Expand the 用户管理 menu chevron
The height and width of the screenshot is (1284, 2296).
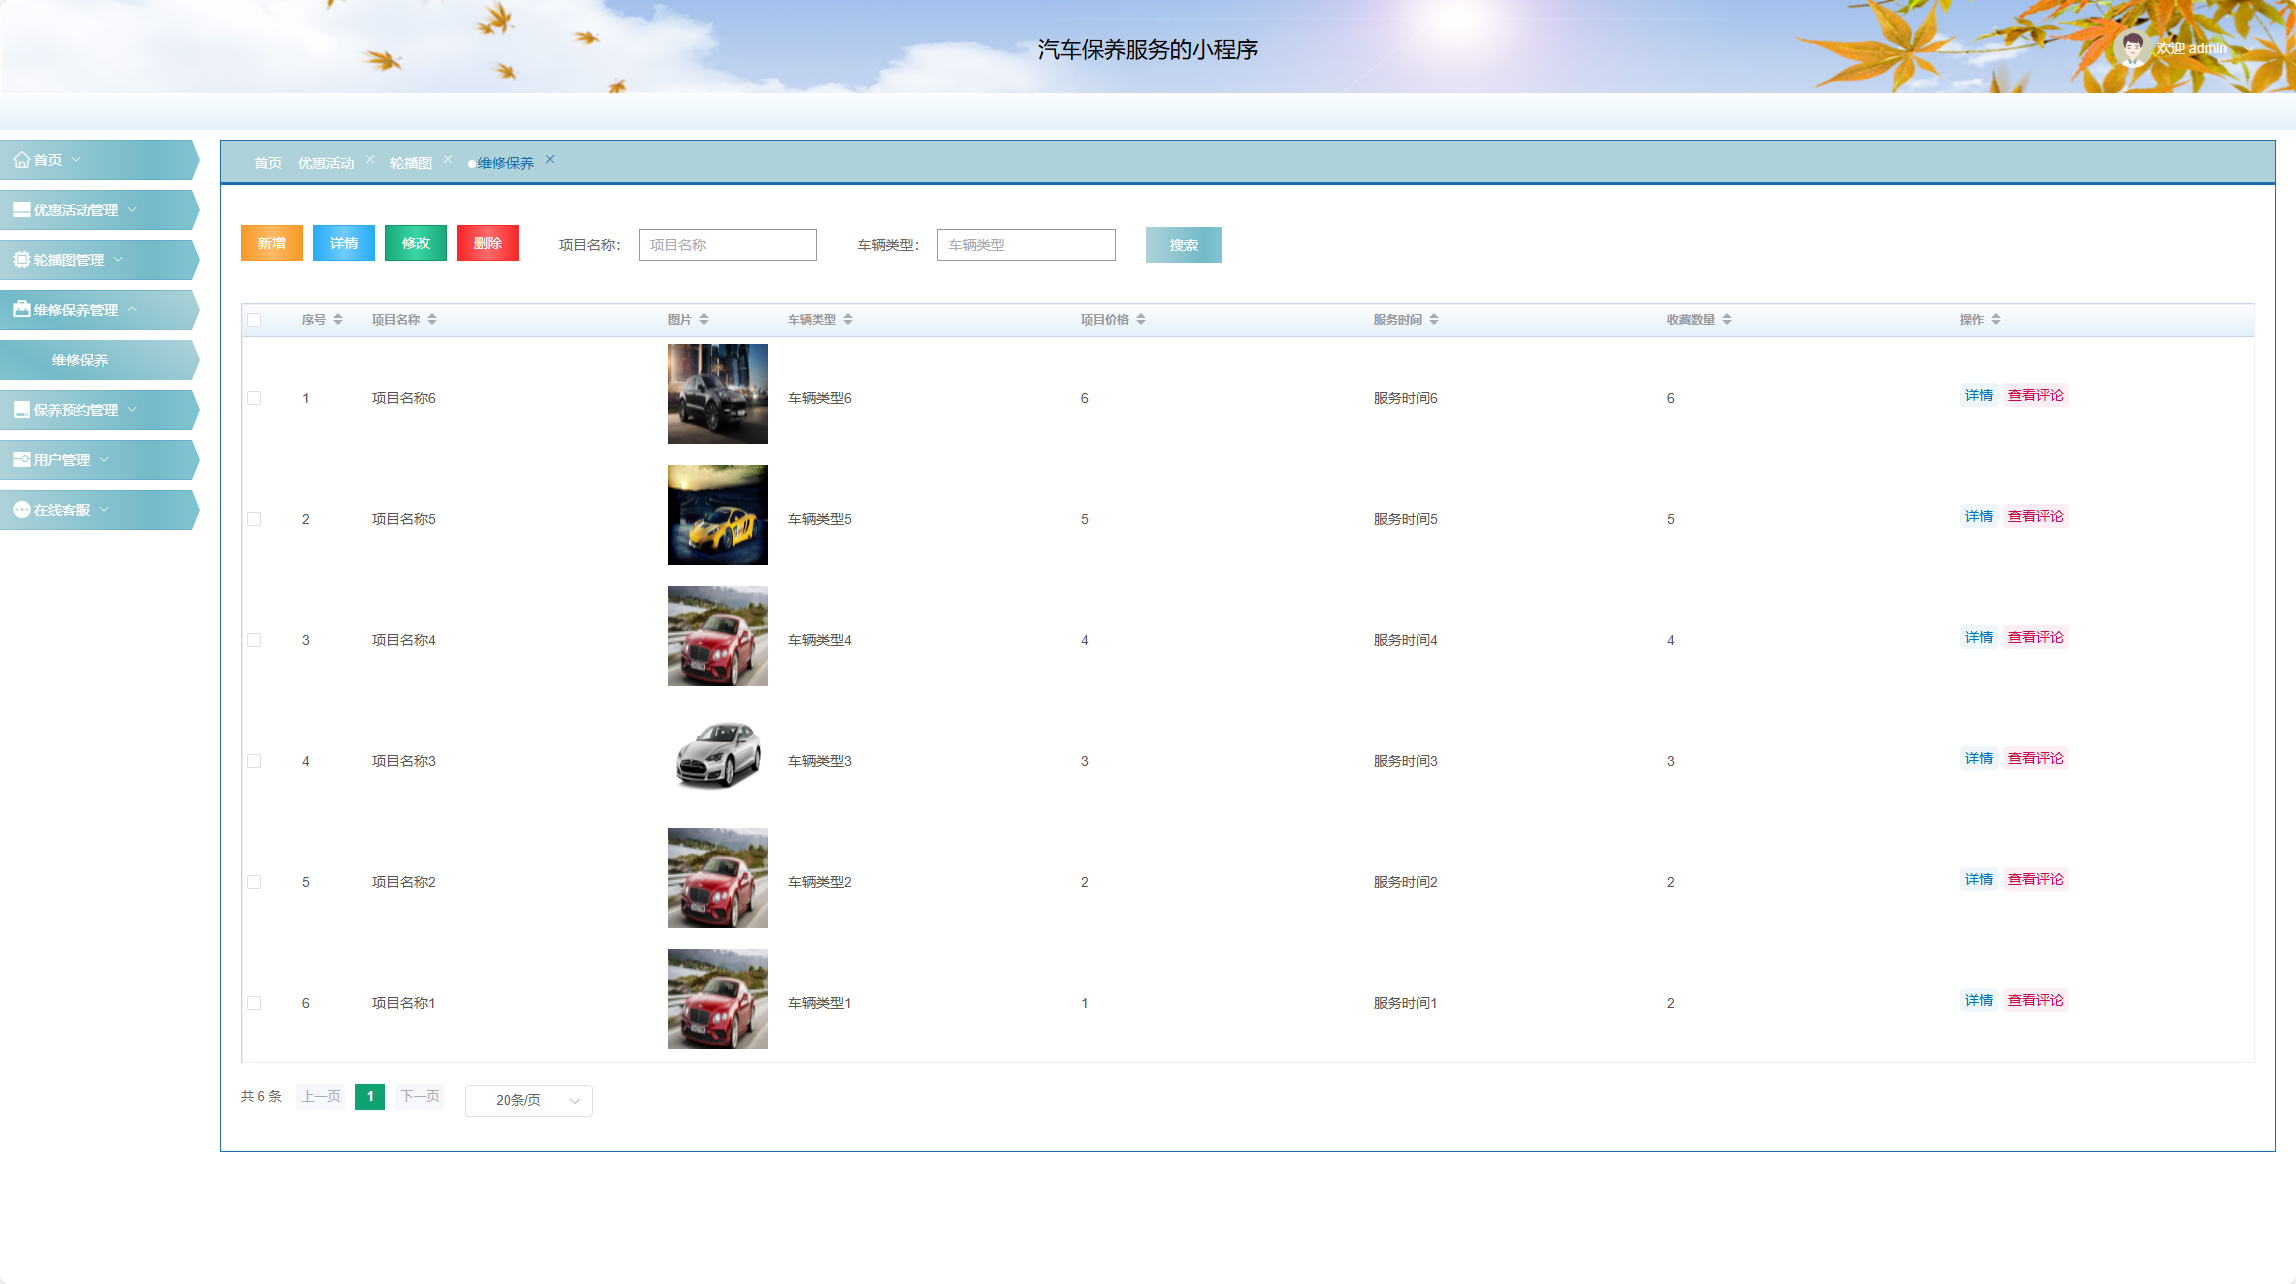click(105, 460)
